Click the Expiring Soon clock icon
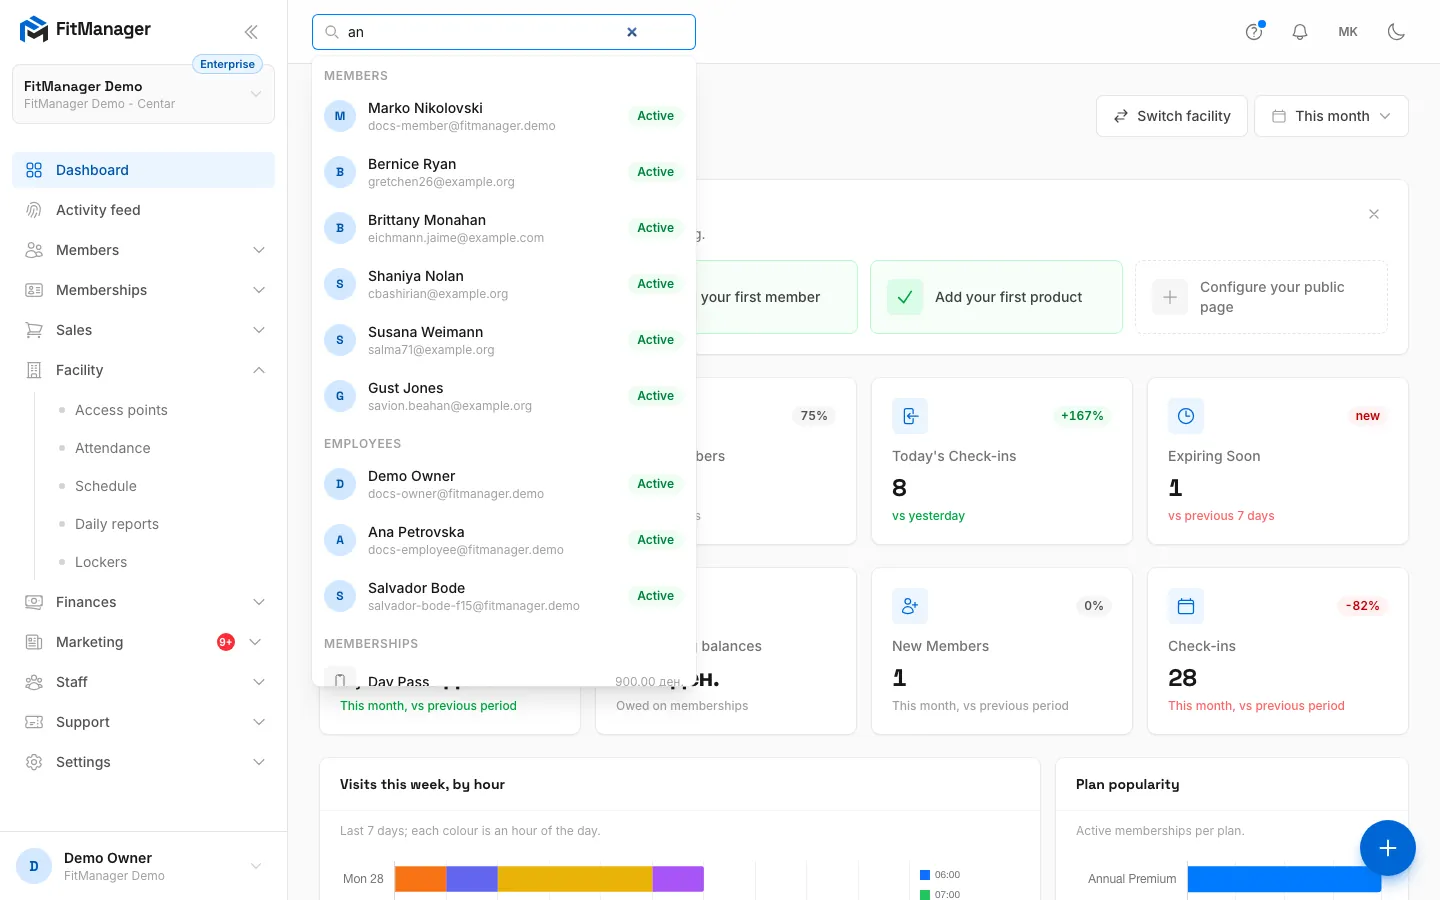 tap(1186, 416)
